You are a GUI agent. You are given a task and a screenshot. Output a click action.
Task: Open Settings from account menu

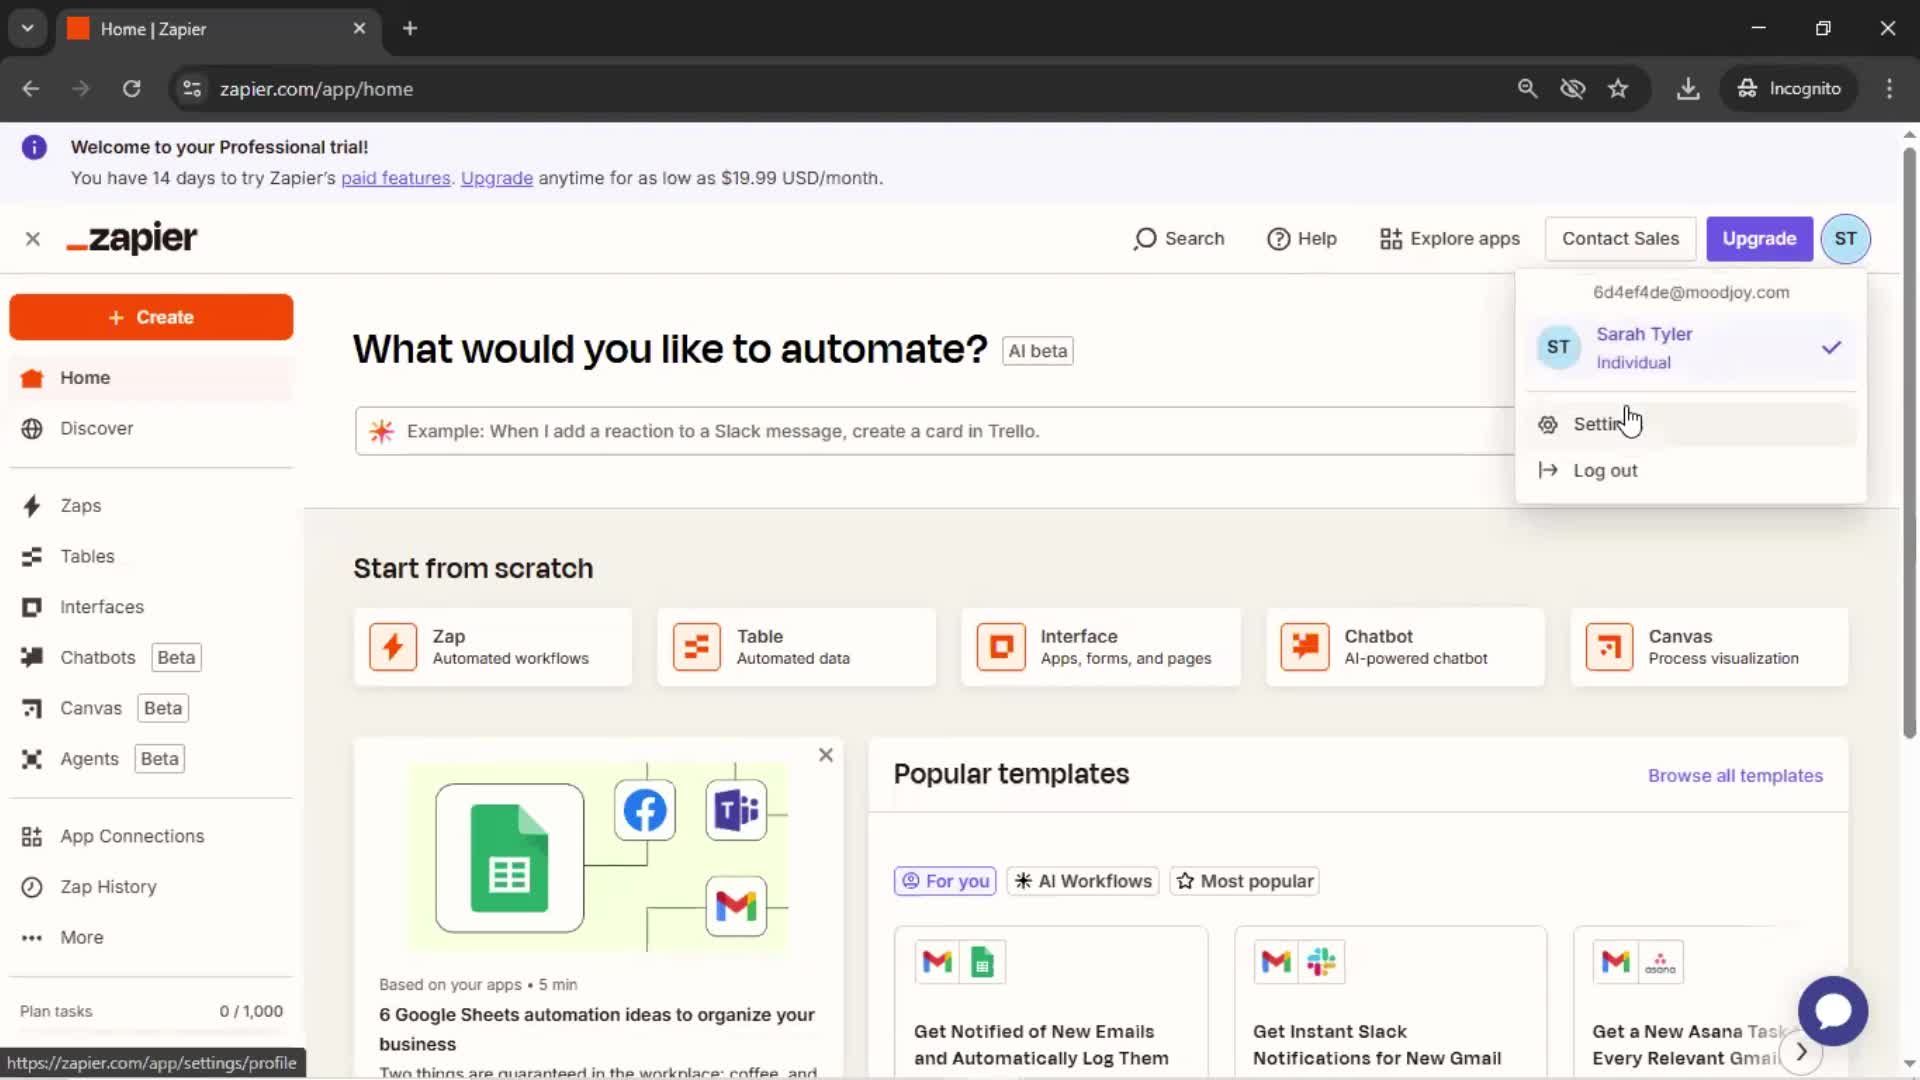pyautogui.click(x=1690, y=424)
